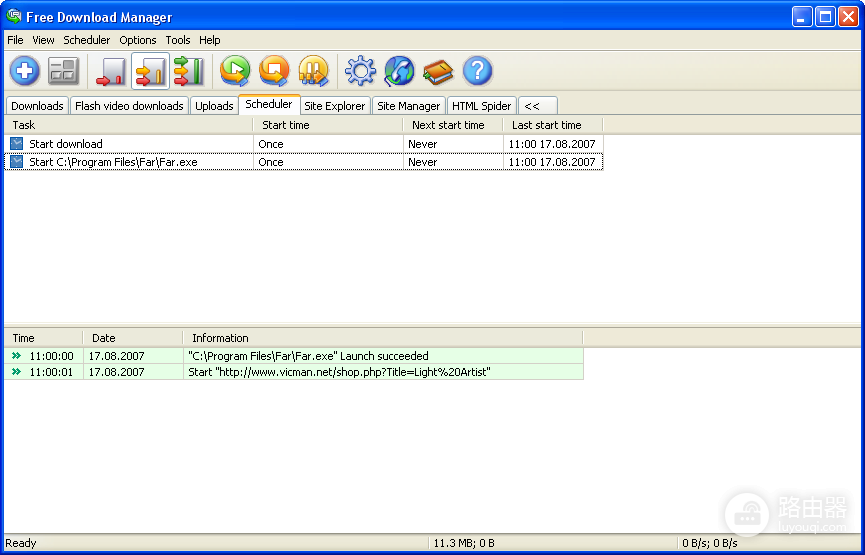Screen dimensions: 865x555
Task: Click 'Never' in the Start download row
Action: [x=423, y=144]
